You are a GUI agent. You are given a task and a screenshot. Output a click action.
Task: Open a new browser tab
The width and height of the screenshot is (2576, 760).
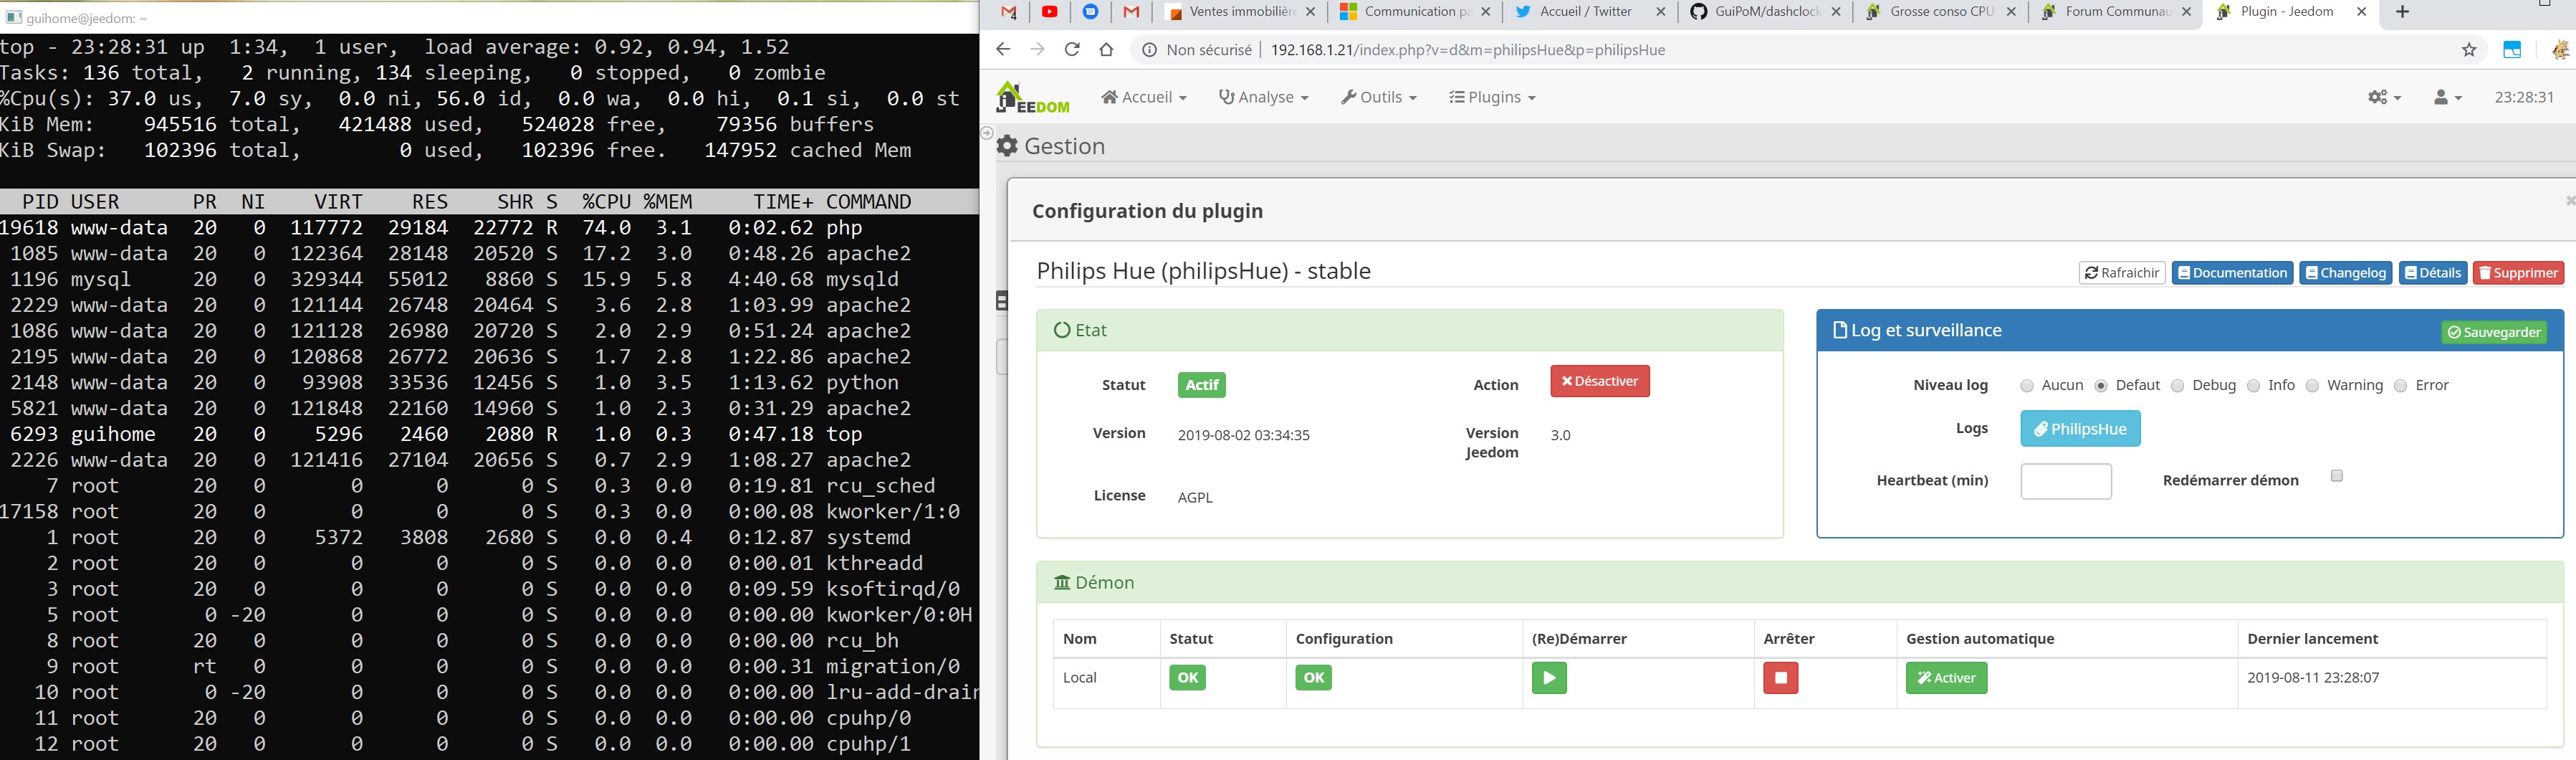2403,12
